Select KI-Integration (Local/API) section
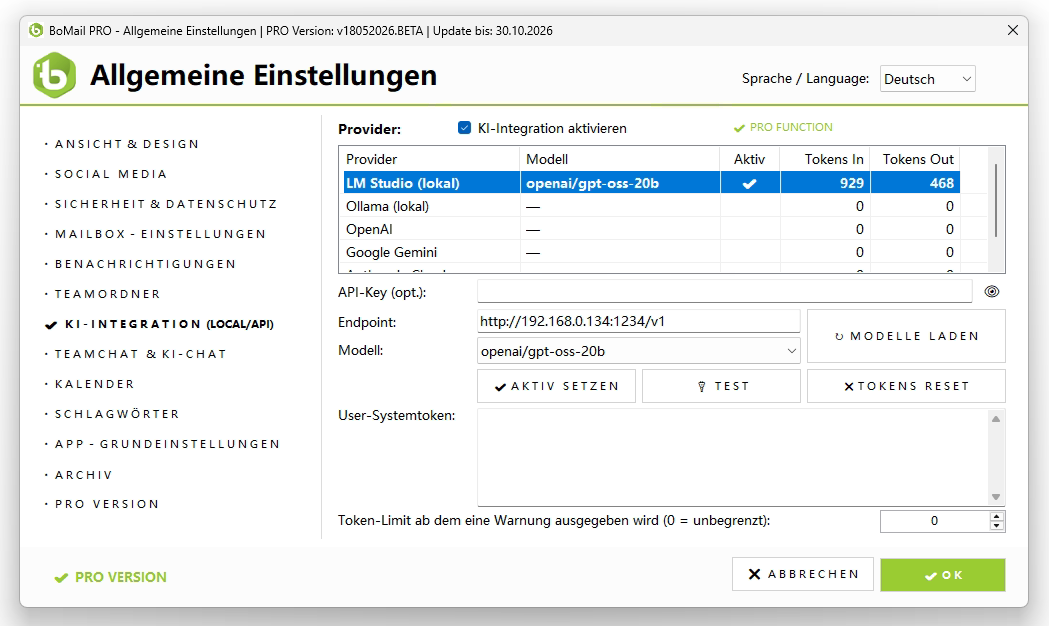This screenshot has width=1049, height=626. (x=159, y=324)
